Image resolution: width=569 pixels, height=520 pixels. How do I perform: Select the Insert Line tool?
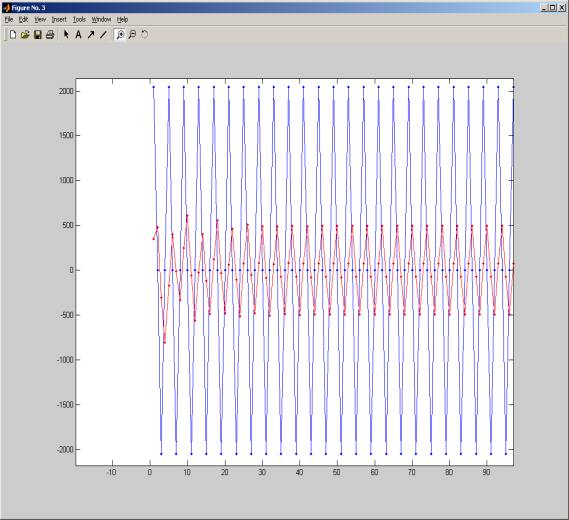point(103,34)
